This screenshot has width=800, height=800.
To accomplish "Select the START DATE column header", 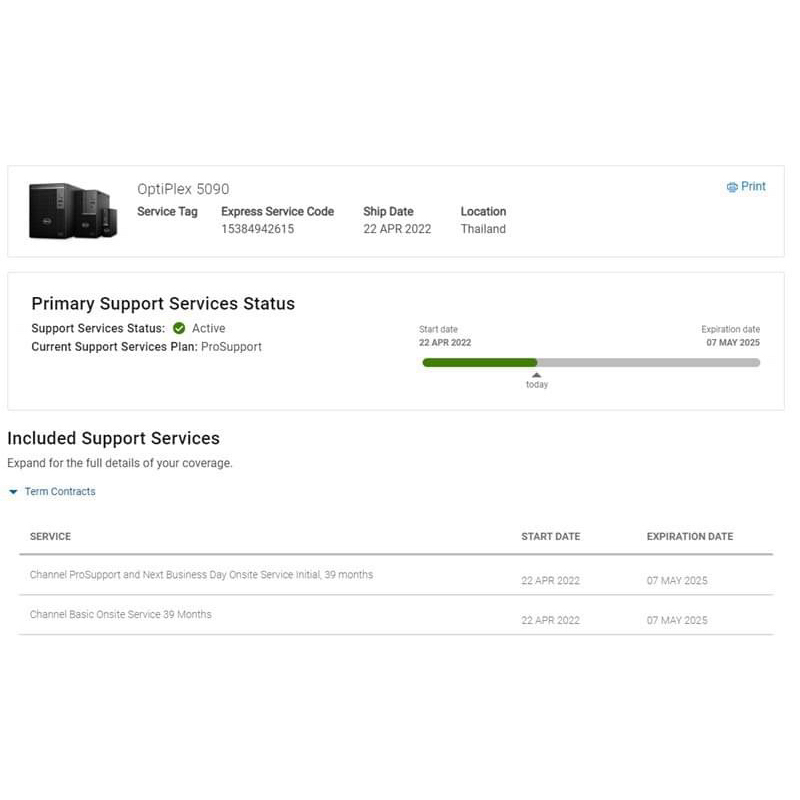I will (550, 537).
